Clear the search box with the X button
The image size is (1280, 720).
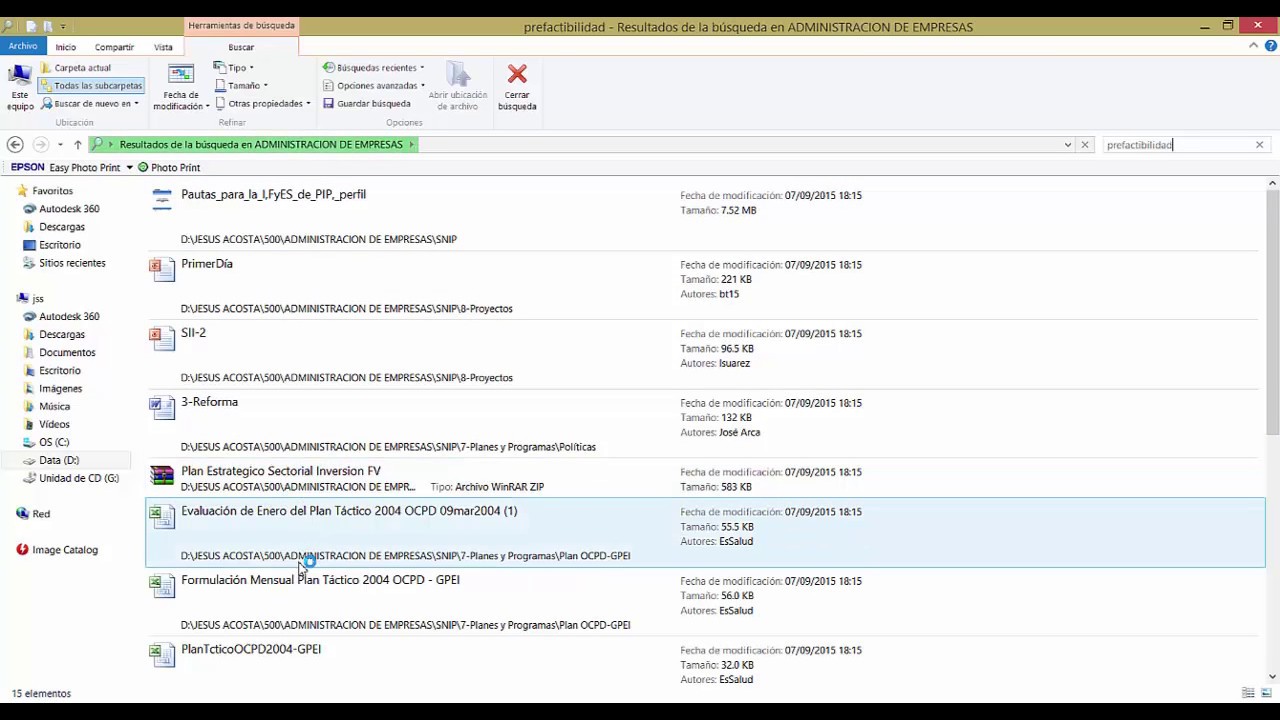click(x=1259, y=145)
